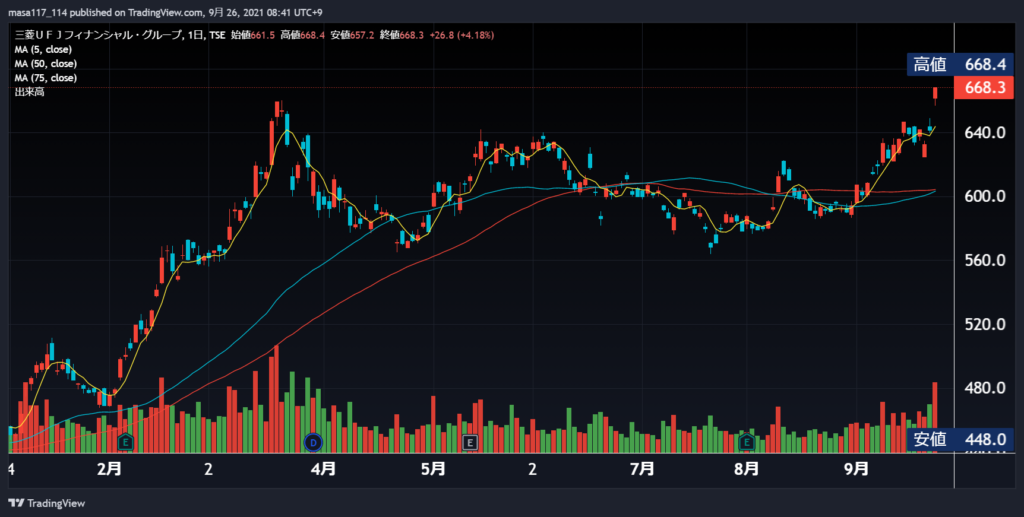Click the 三菱UFJフィナンシャル・グループ symbol title
Viewport: 1024px width, 517px height.
(x=98, y=35)
